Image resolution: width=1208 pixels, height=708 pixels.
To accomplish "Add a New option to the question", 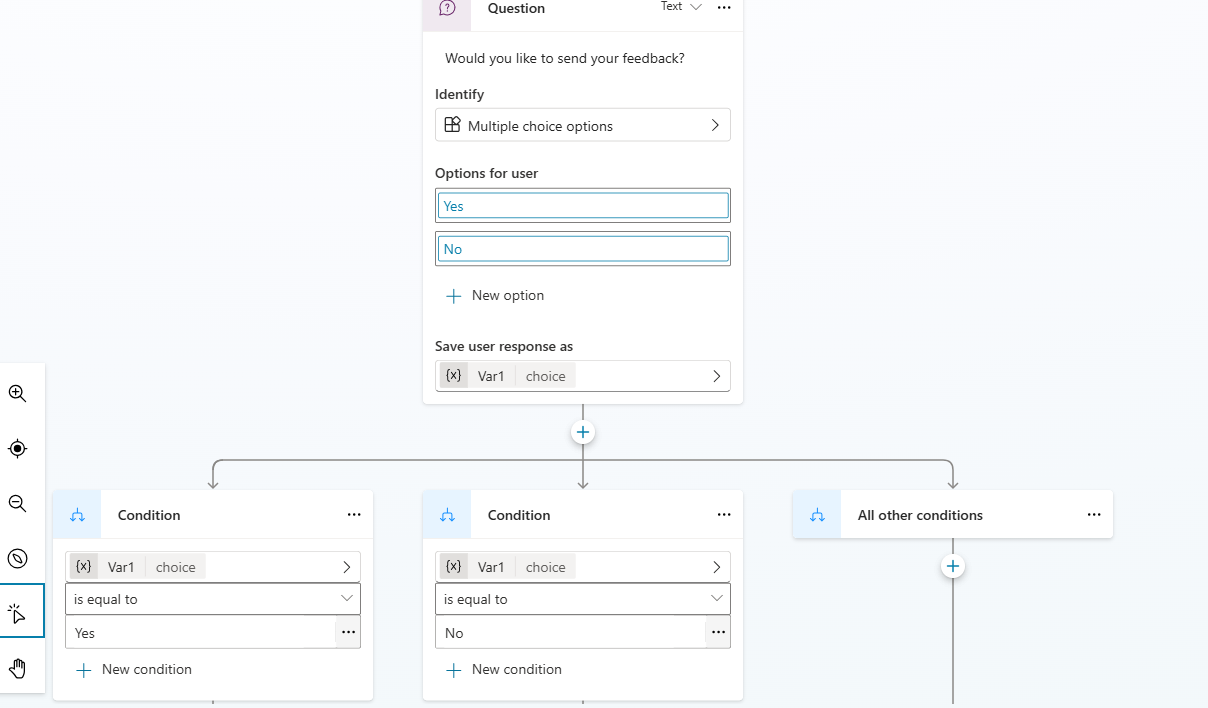I will (x=495, y=296).
